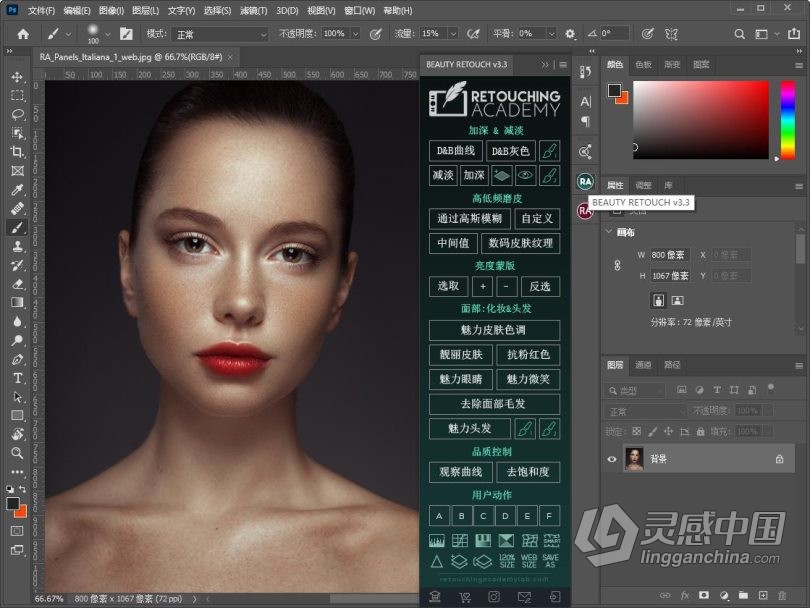This screenshot has height=608, width=810.
Task: Select portrait canvas orientation button
Action: click(x=658, y=300)
